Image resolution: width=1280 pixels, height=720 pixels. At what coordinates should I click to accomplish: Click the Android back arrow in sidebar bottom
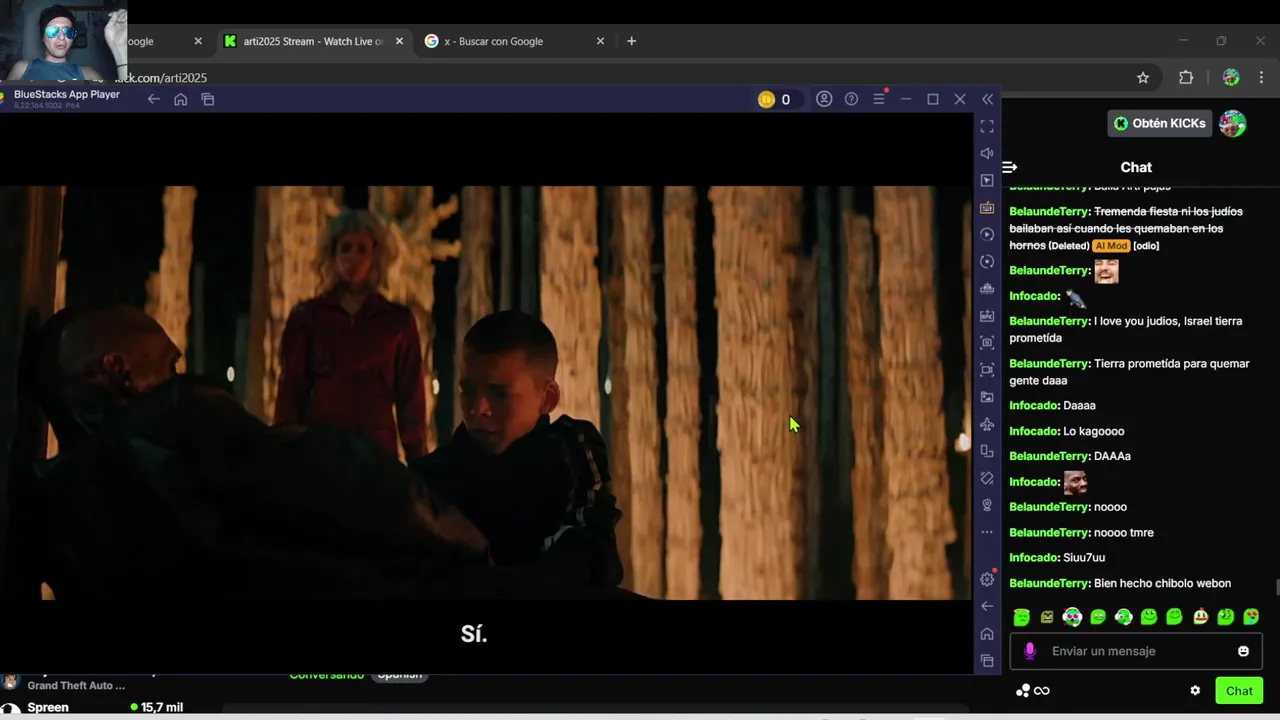tap(987, 606)
